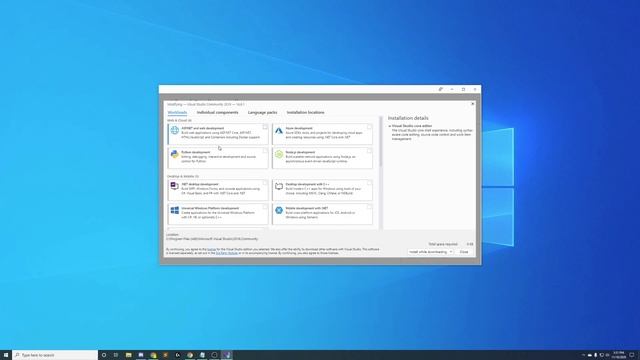Screen dimensions: 640x360
Task: Click the Universal Windows Platform development icon
Action: coord(175,210)
